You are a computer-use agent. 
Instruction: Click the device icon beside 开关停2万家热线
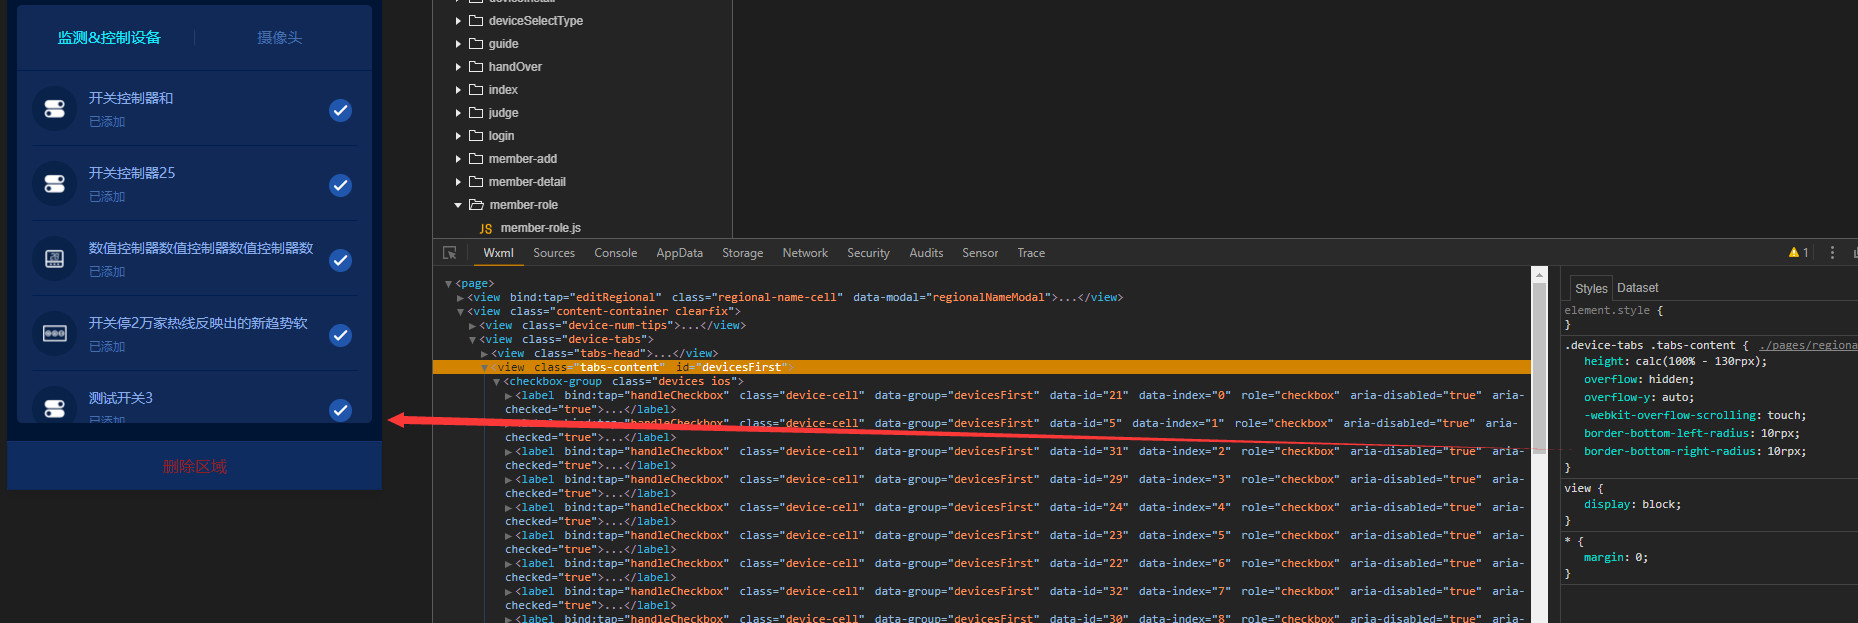[55, 334]
